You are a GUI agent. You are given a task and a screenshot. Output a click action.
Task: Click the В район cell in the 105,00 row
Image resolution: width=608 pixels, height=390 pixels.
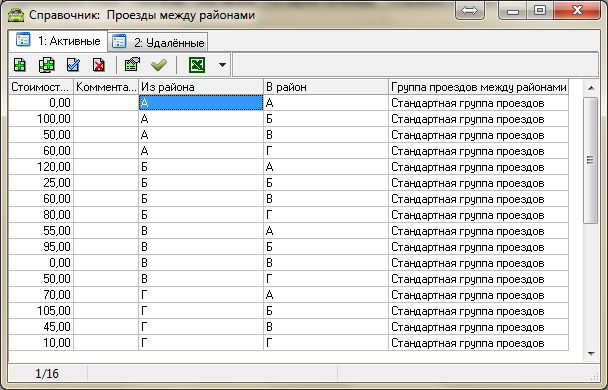pos(326,311)
